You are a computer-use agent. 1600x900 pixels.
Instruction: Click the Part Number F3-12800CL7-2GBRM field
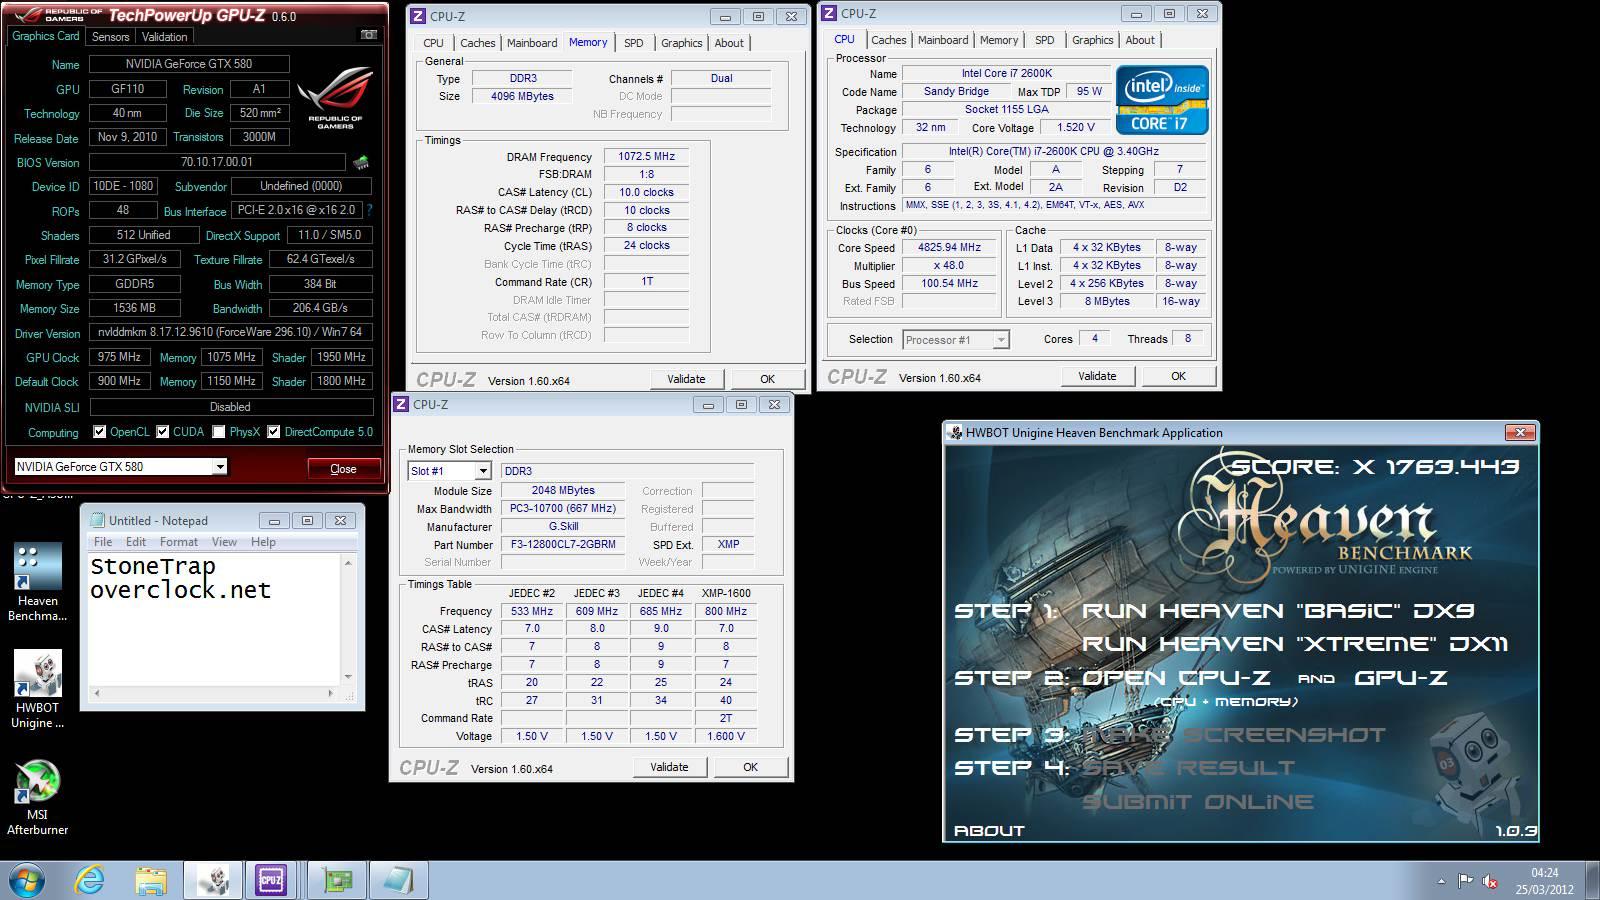[x=563, y=544]
